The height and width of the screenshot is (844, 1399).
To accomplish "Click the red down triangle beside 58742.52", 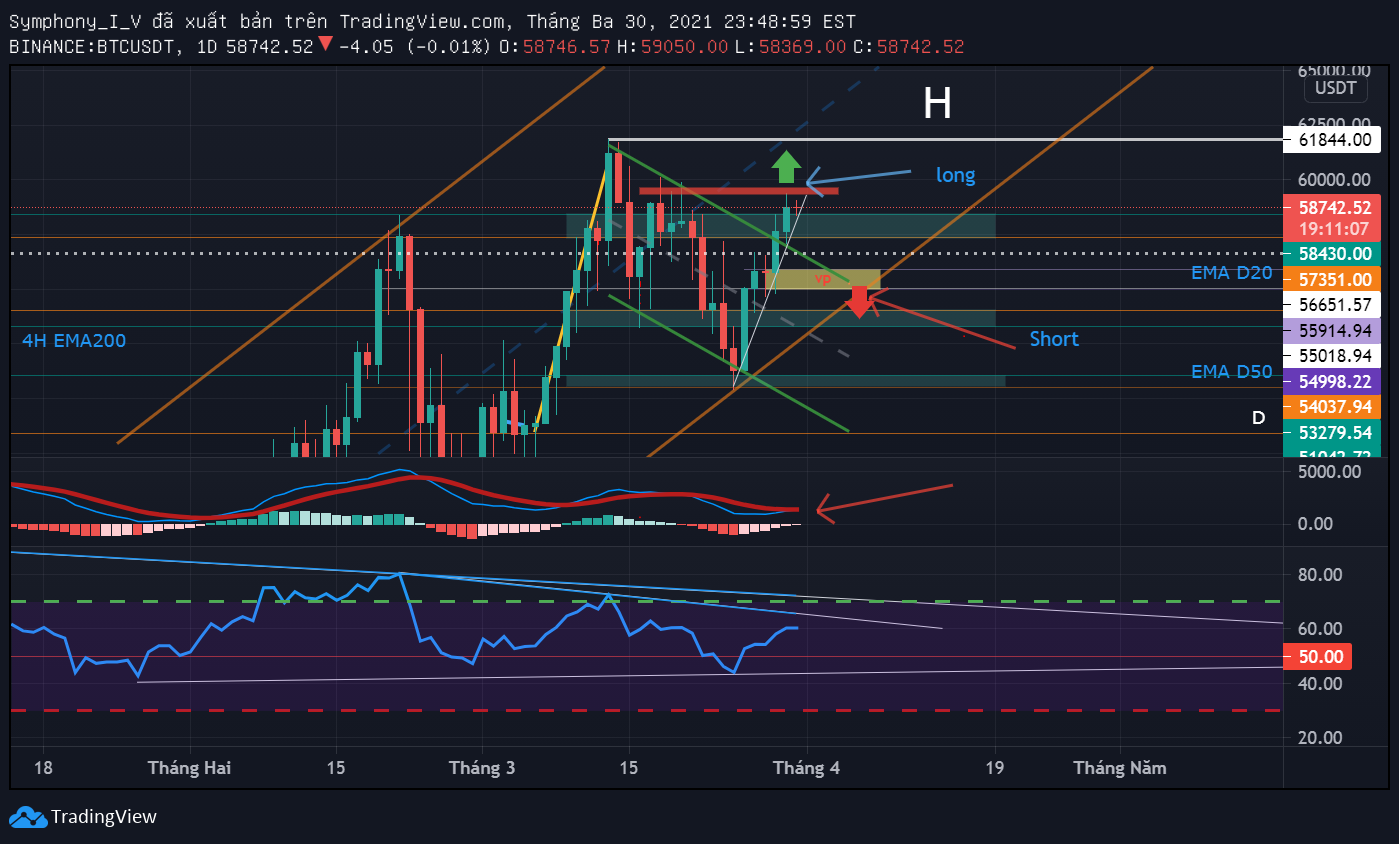I will pyautogui.click(x=325, y=45).
